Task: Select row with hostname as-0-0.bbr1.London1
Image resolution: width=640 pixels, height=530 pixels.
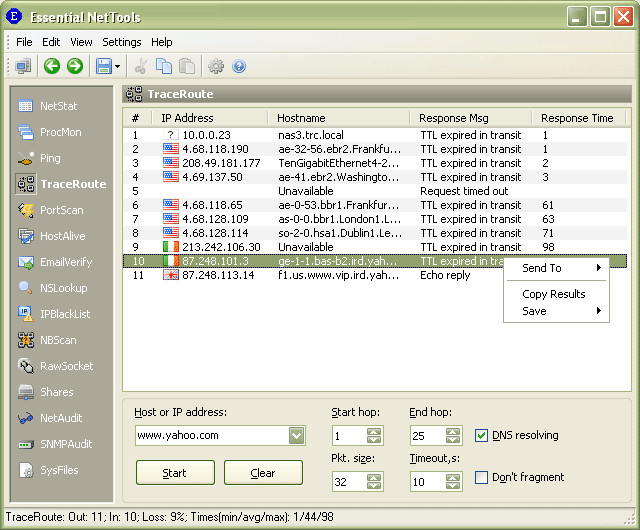Action: coord(375,219)
